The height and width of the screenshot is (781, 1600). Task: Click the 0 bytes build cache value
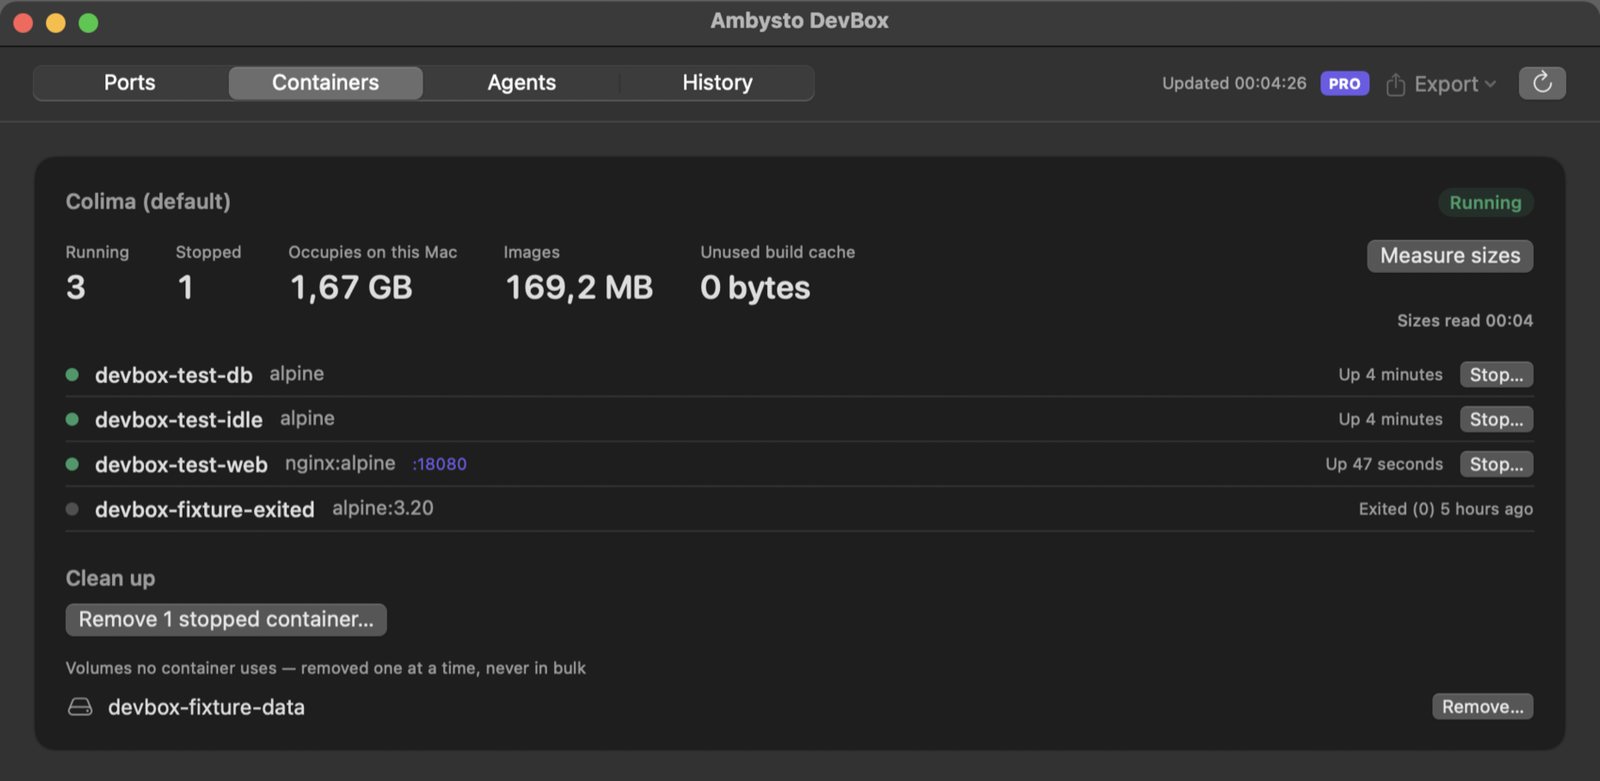[x=755, y=288]
